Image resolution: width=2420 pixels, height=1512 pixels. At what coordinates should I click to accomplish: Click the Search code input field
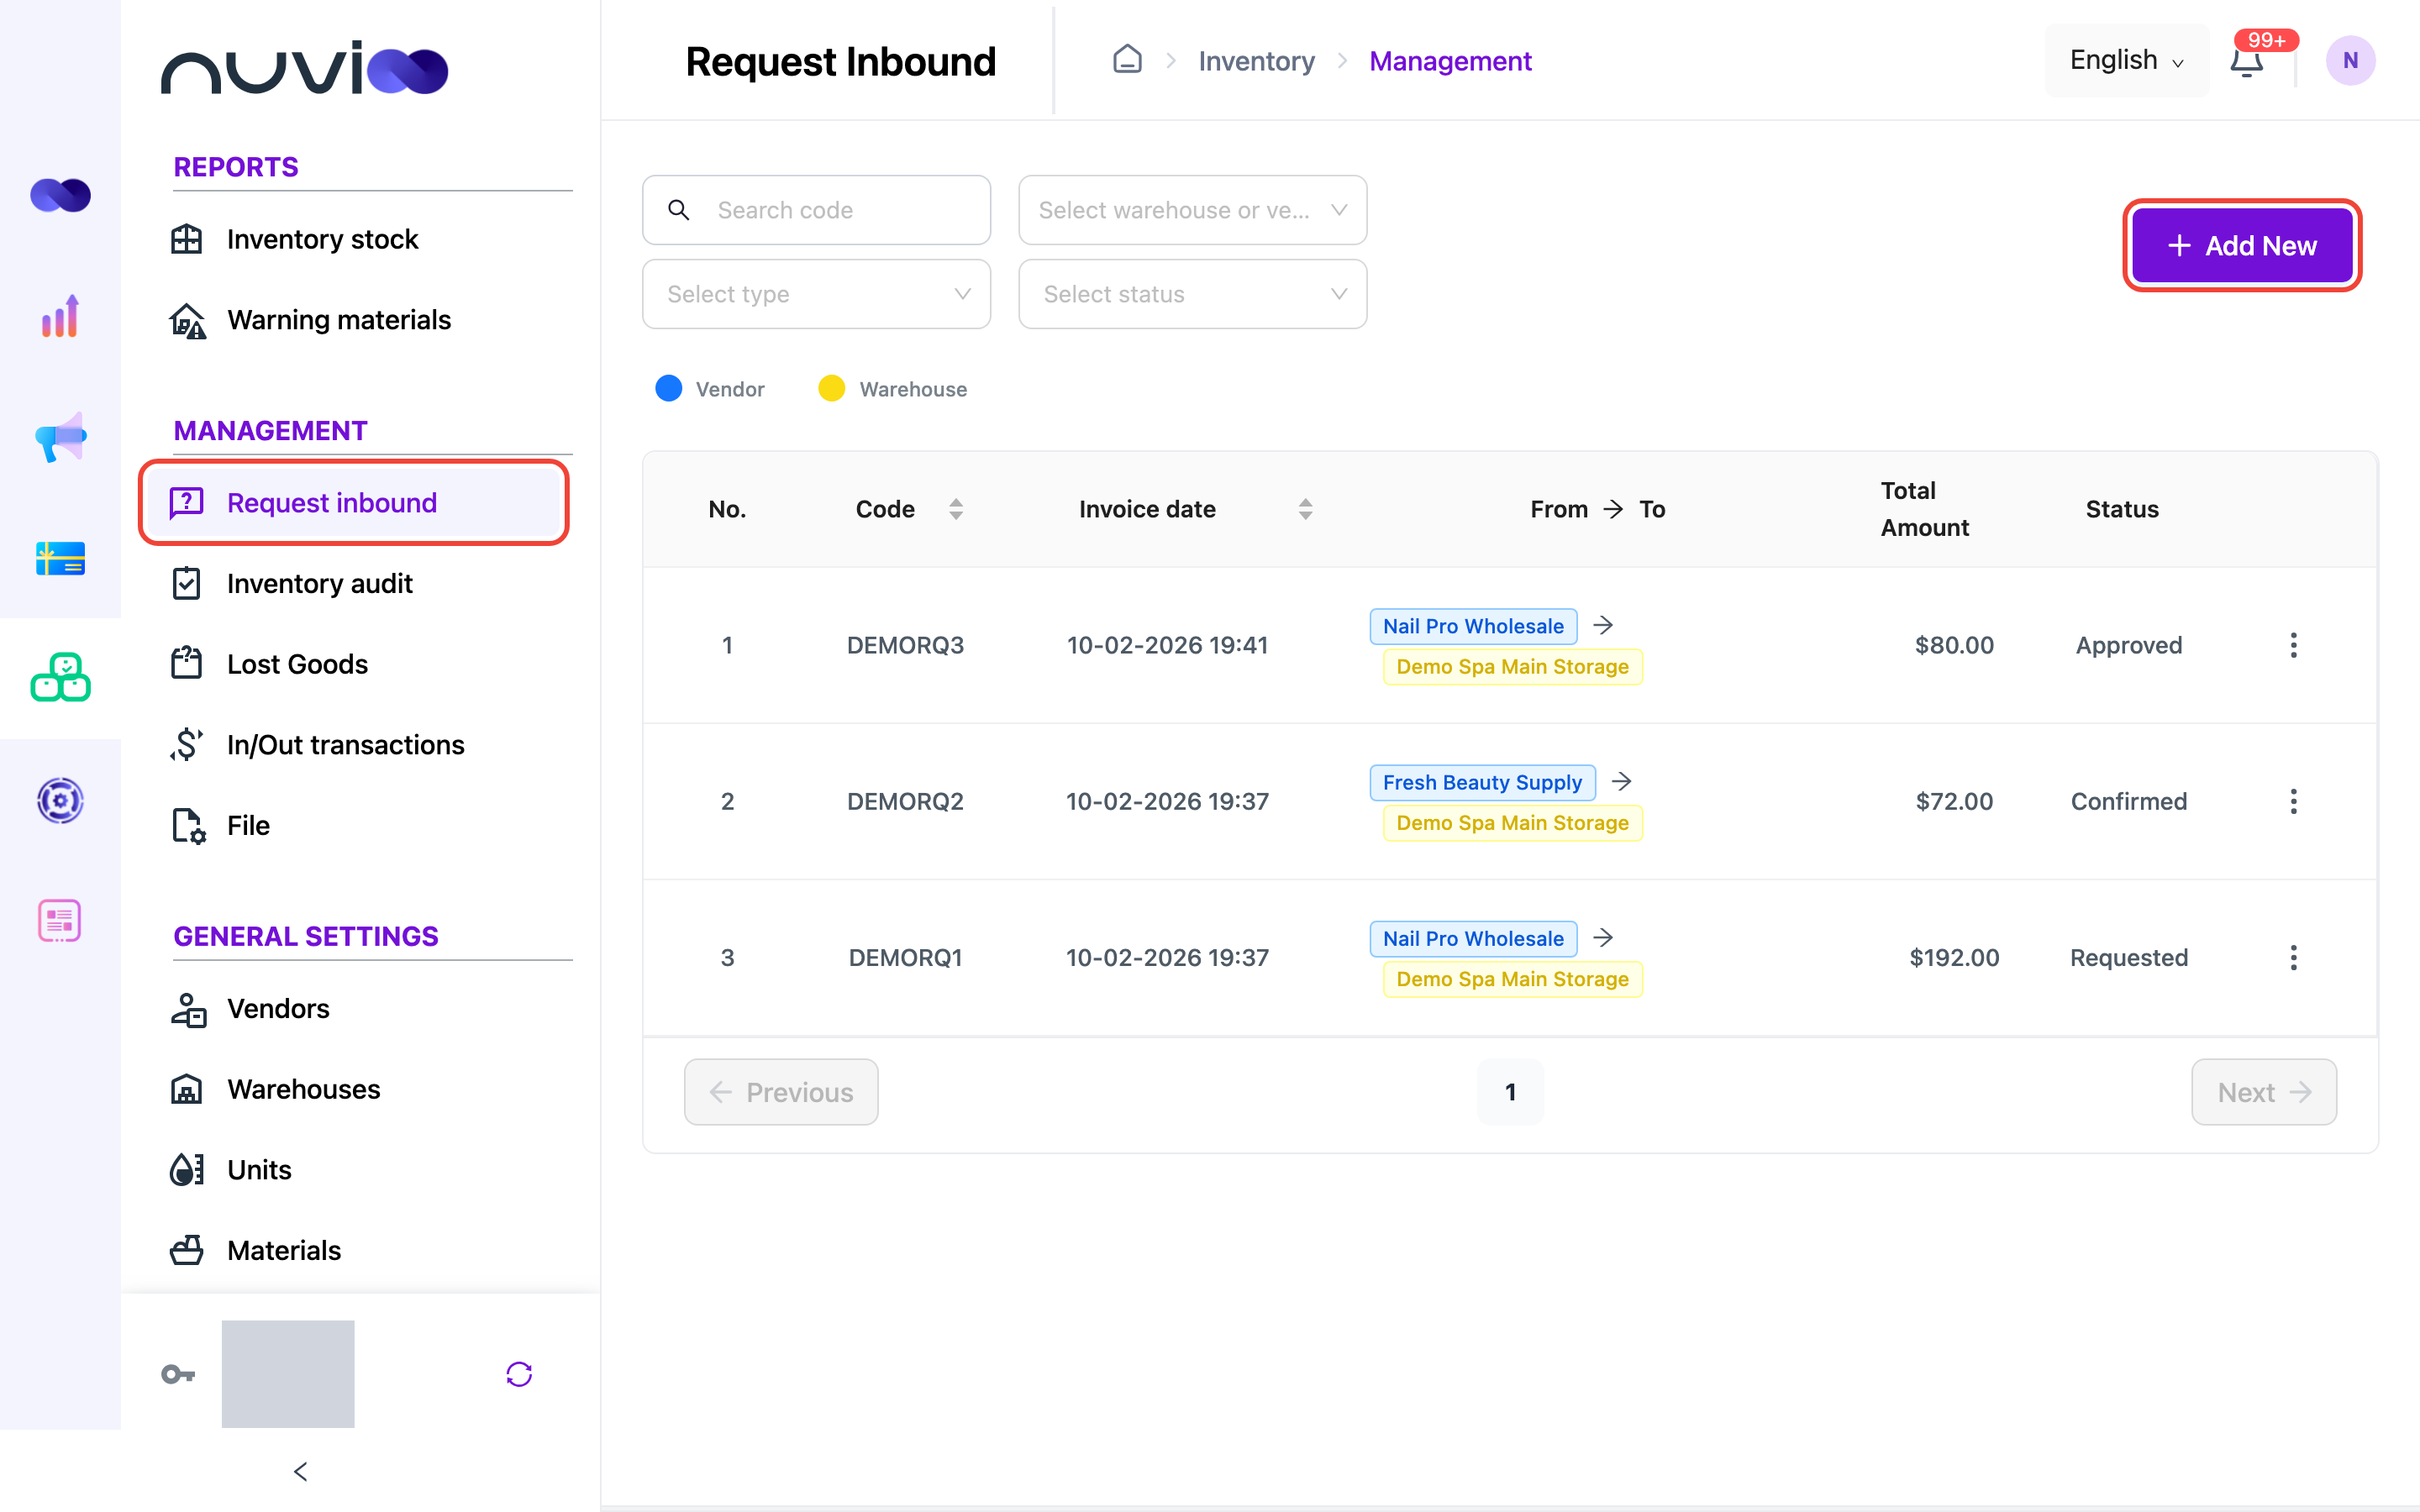[816, 210]
